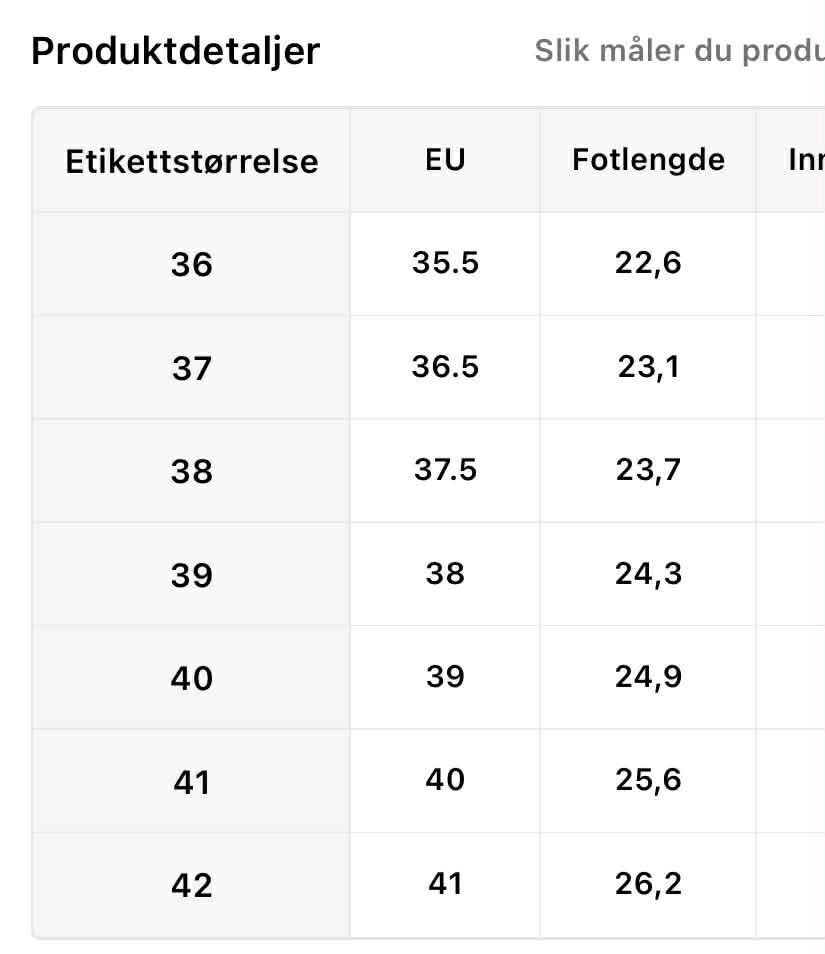Select the Fotlengde column header
The height and width of the screenshot is (954, 825).
(648, 160)
